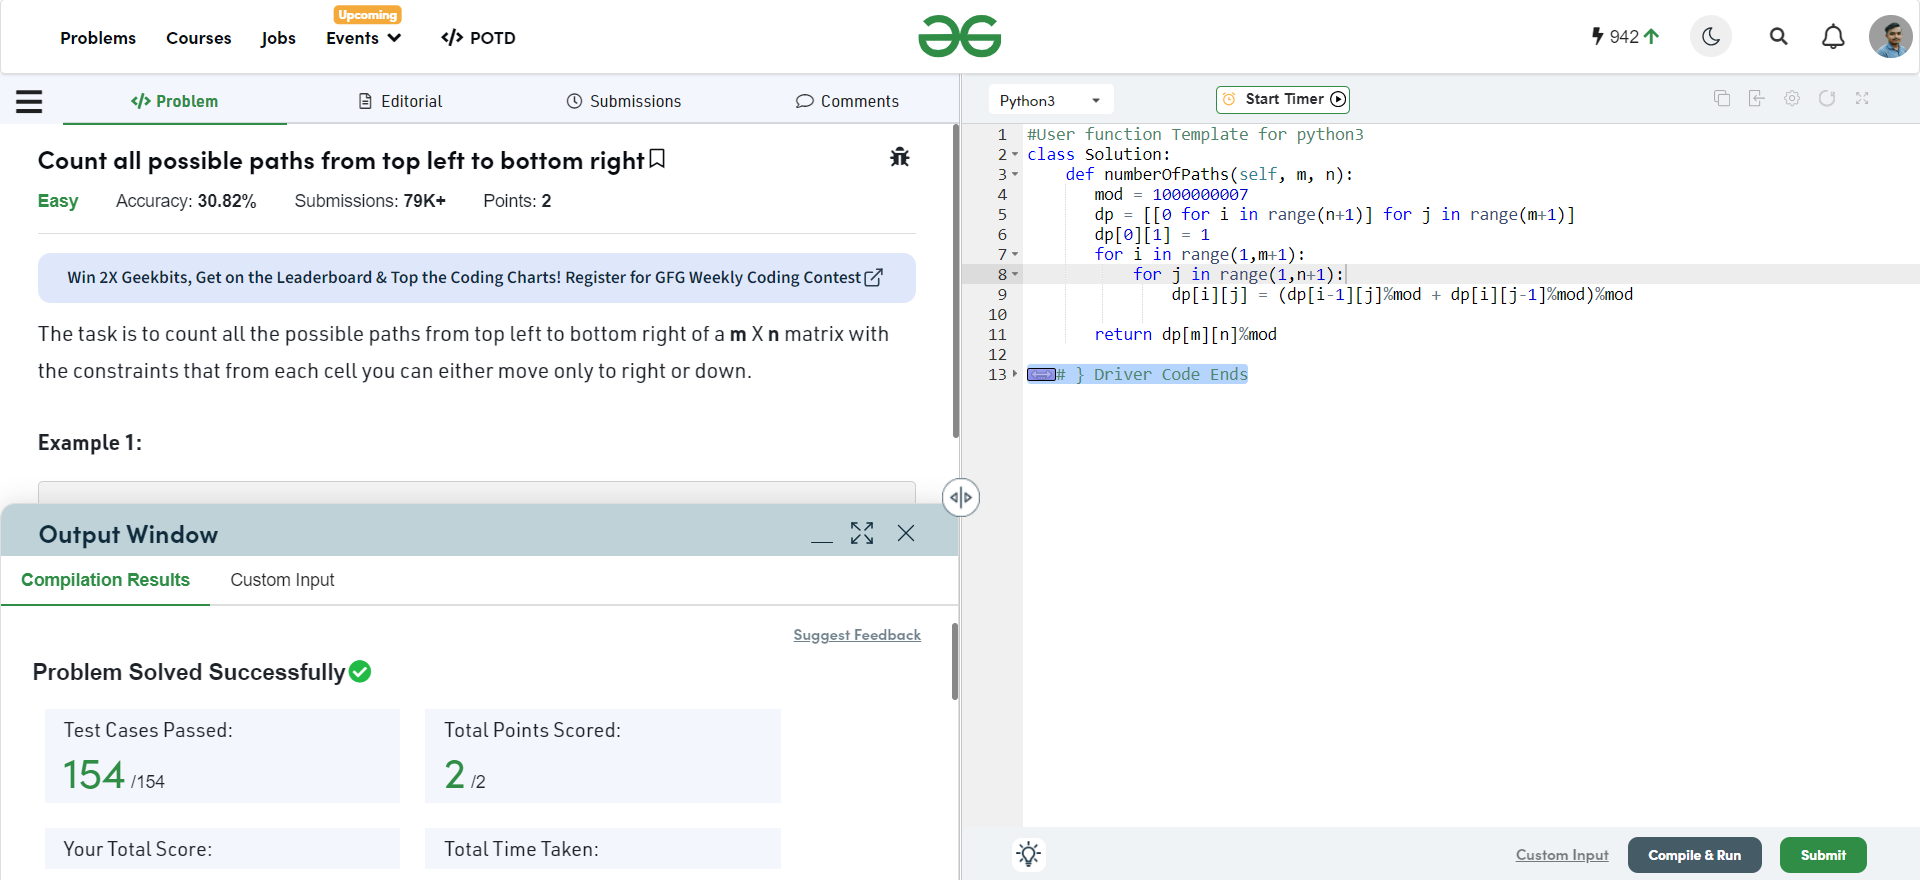The height and width of the screenshot is (880, 1920).
Task: Click the 942 geekbits streak counter
Action: (1625, 37)
